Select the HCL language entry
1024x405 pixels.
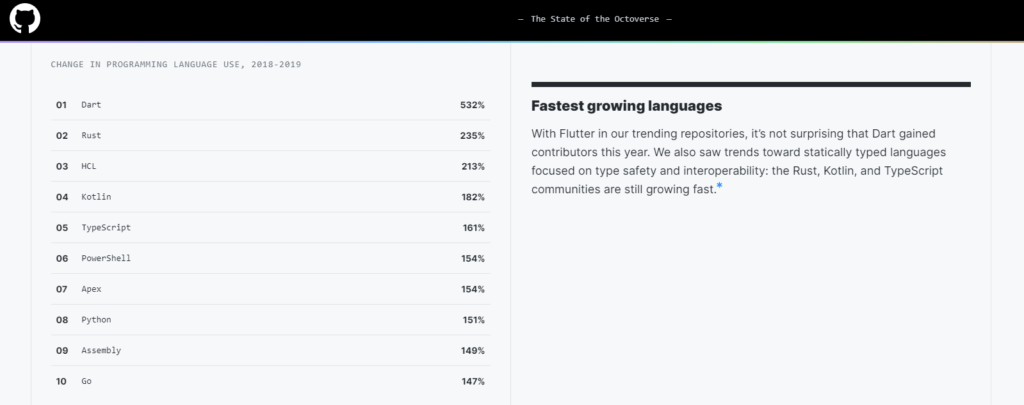[88, 166]
